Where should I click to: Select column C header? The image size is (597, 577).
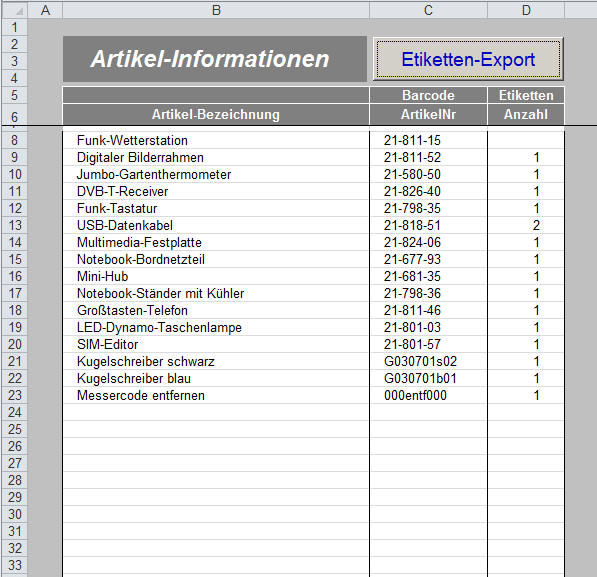click(428, 10)
